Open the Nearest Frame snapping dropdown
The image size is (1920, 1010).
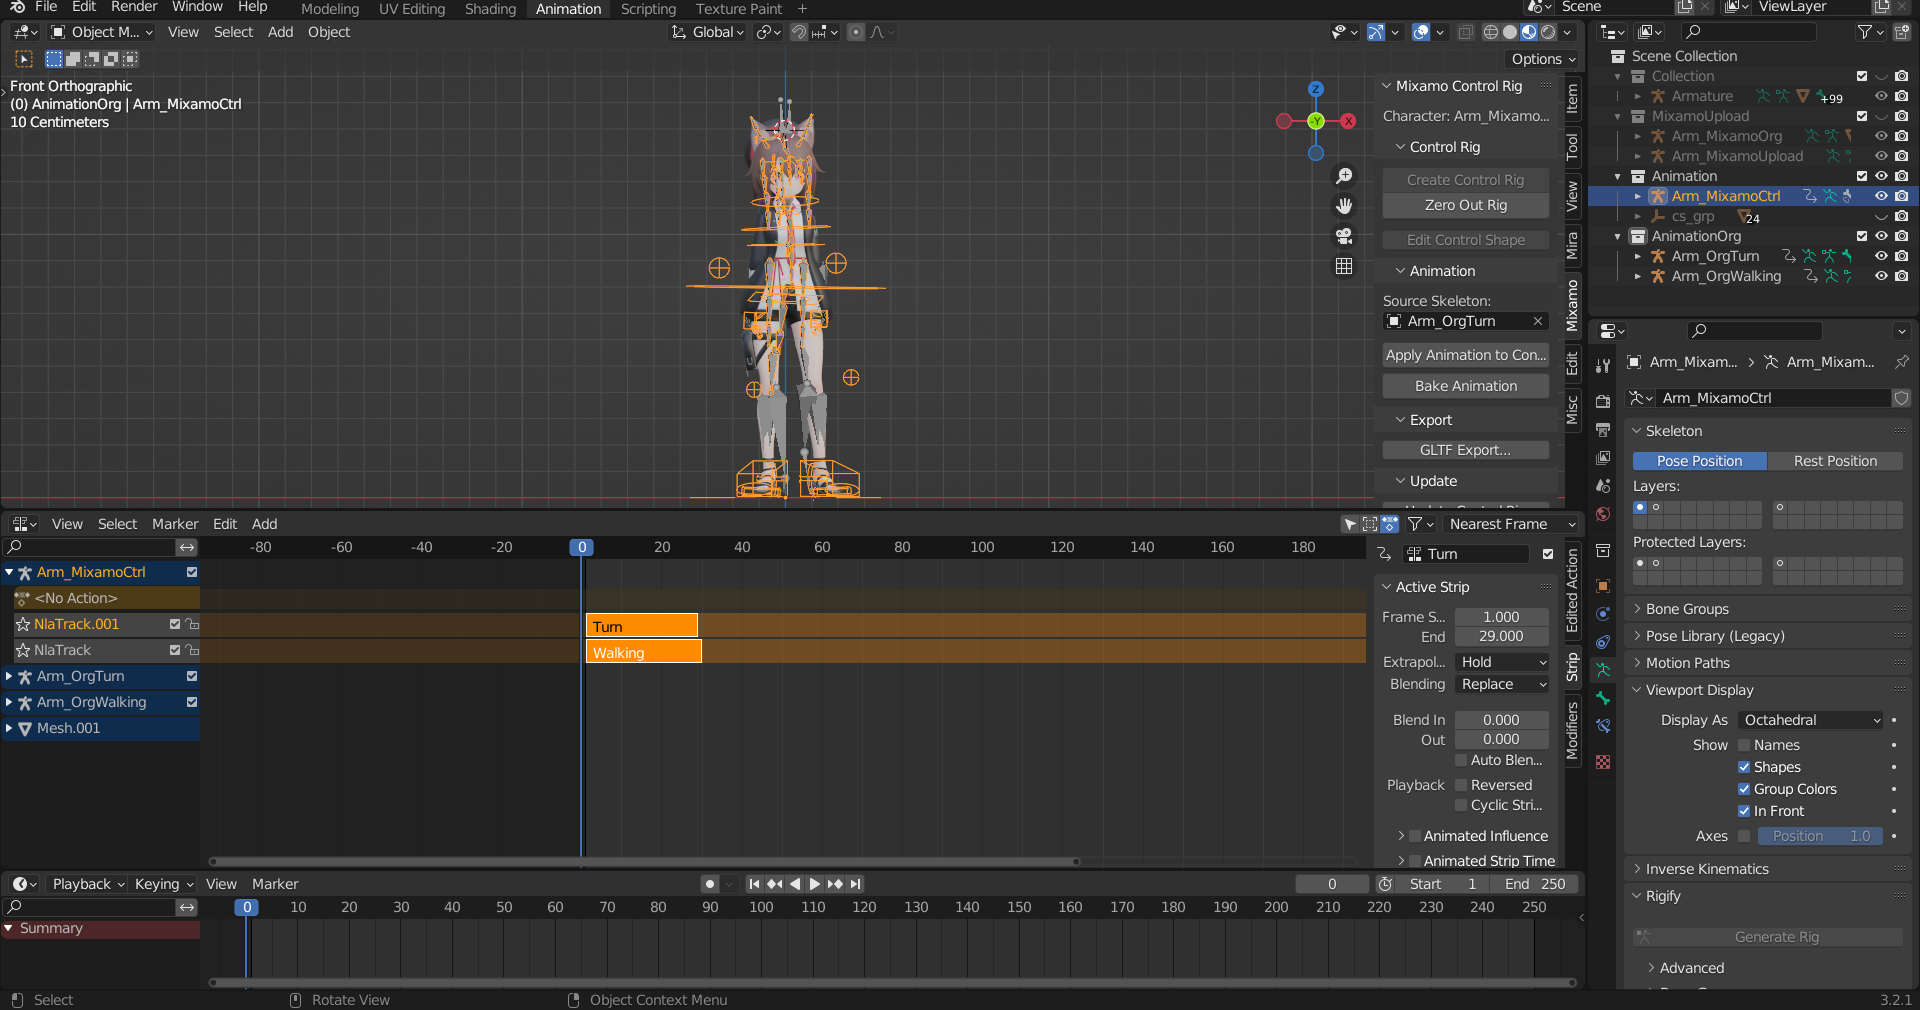coord(1506,523)
